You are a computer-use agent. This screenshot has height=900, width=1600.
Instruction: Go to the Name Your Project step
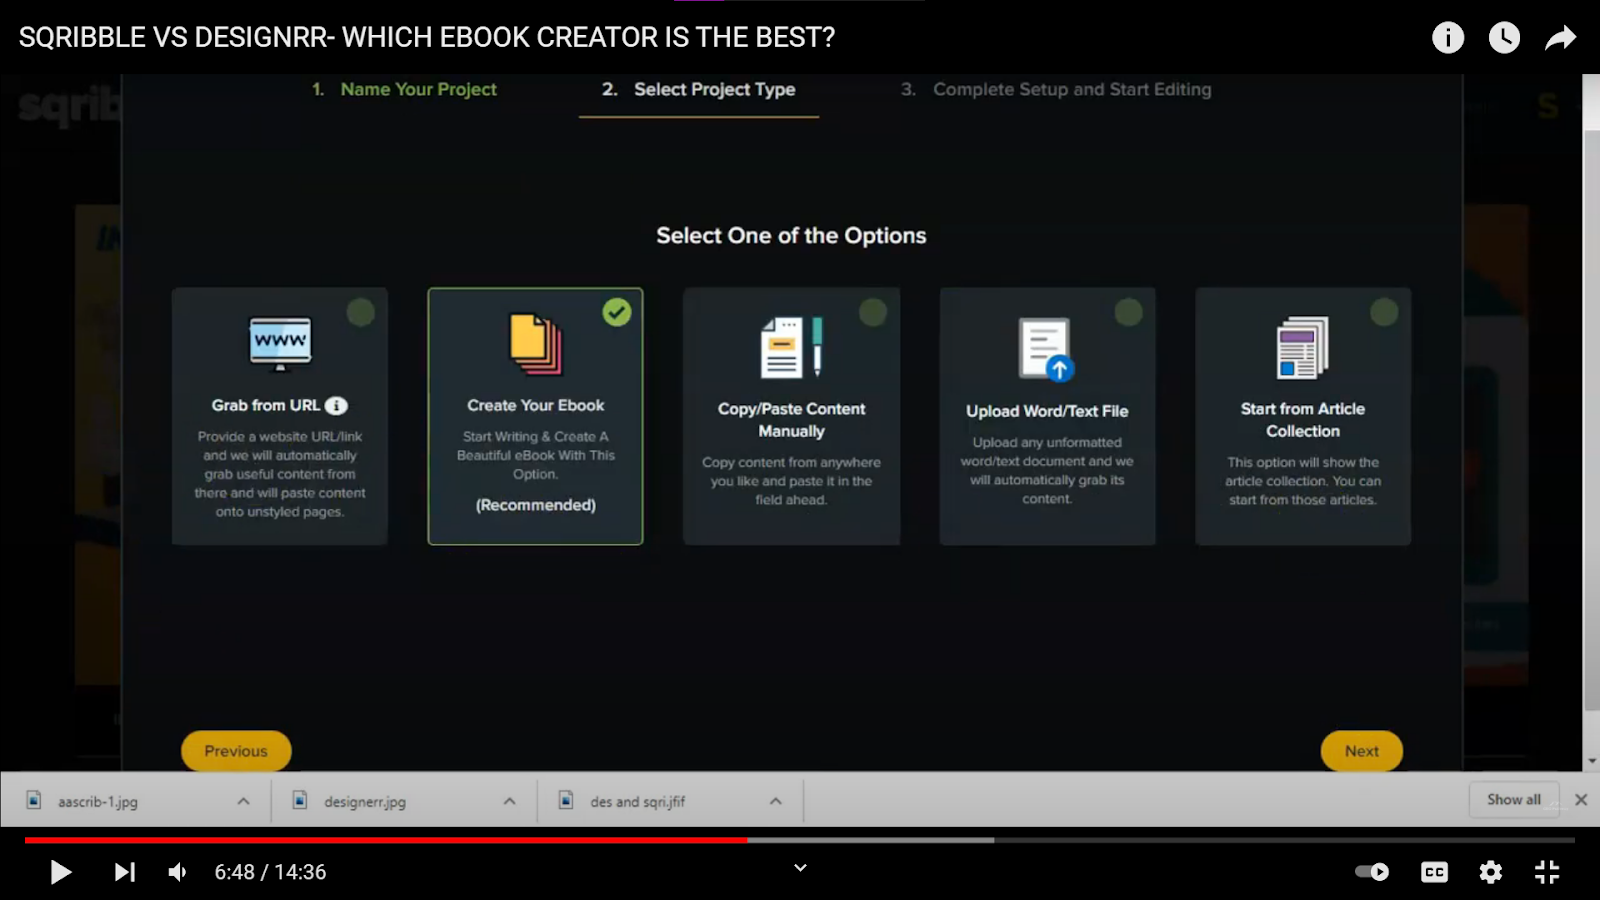tap(404, 89)
